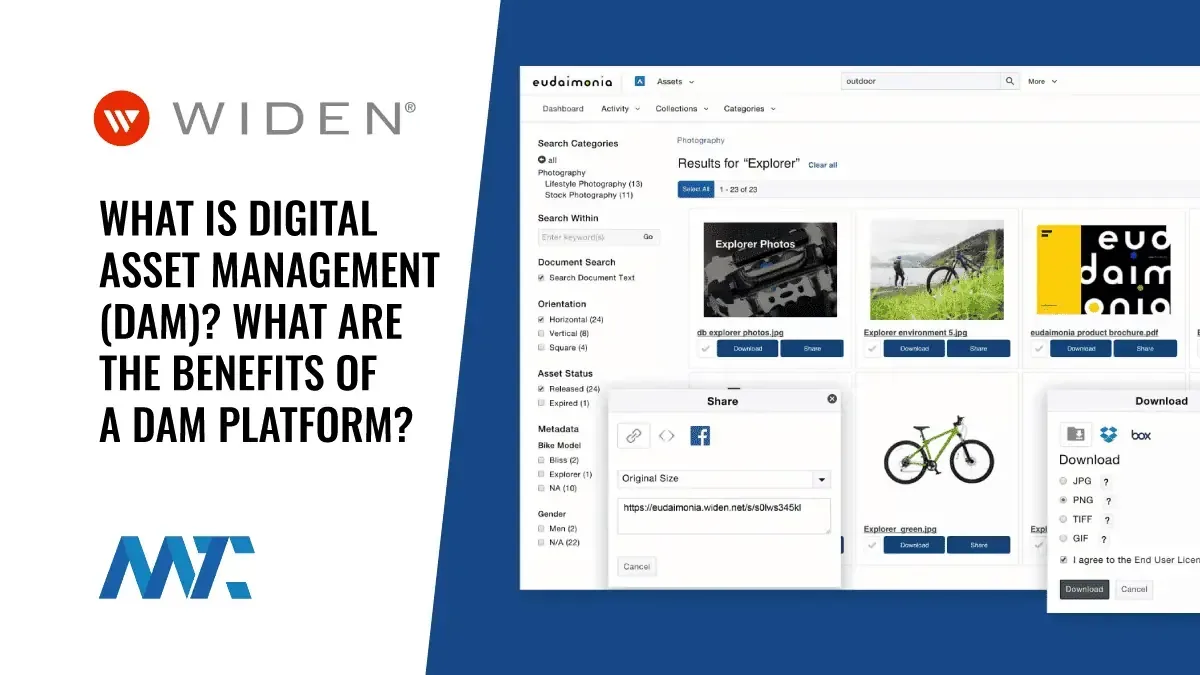Click the blue Assets logo icon
The image size is (1200, 675).
tap(640, 81)
